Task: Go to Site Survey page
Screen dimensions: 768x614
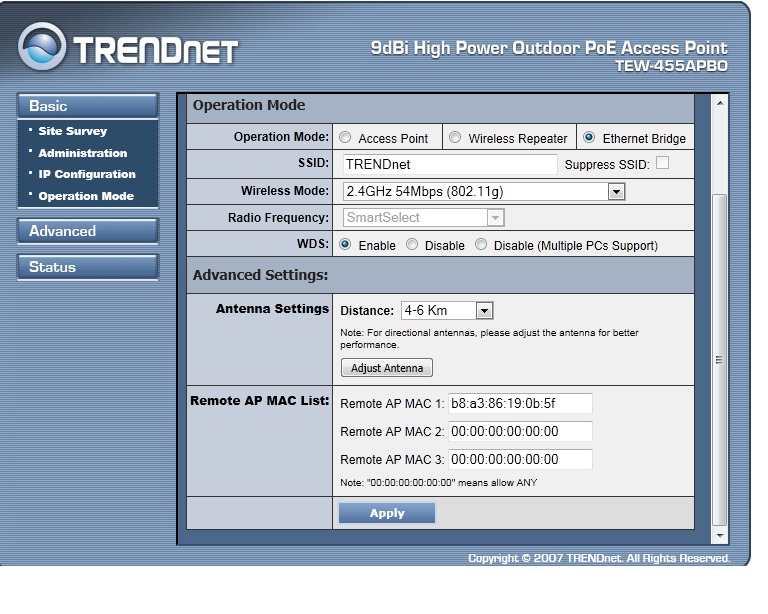Action: pyautogui.click(x=72, y=131)
